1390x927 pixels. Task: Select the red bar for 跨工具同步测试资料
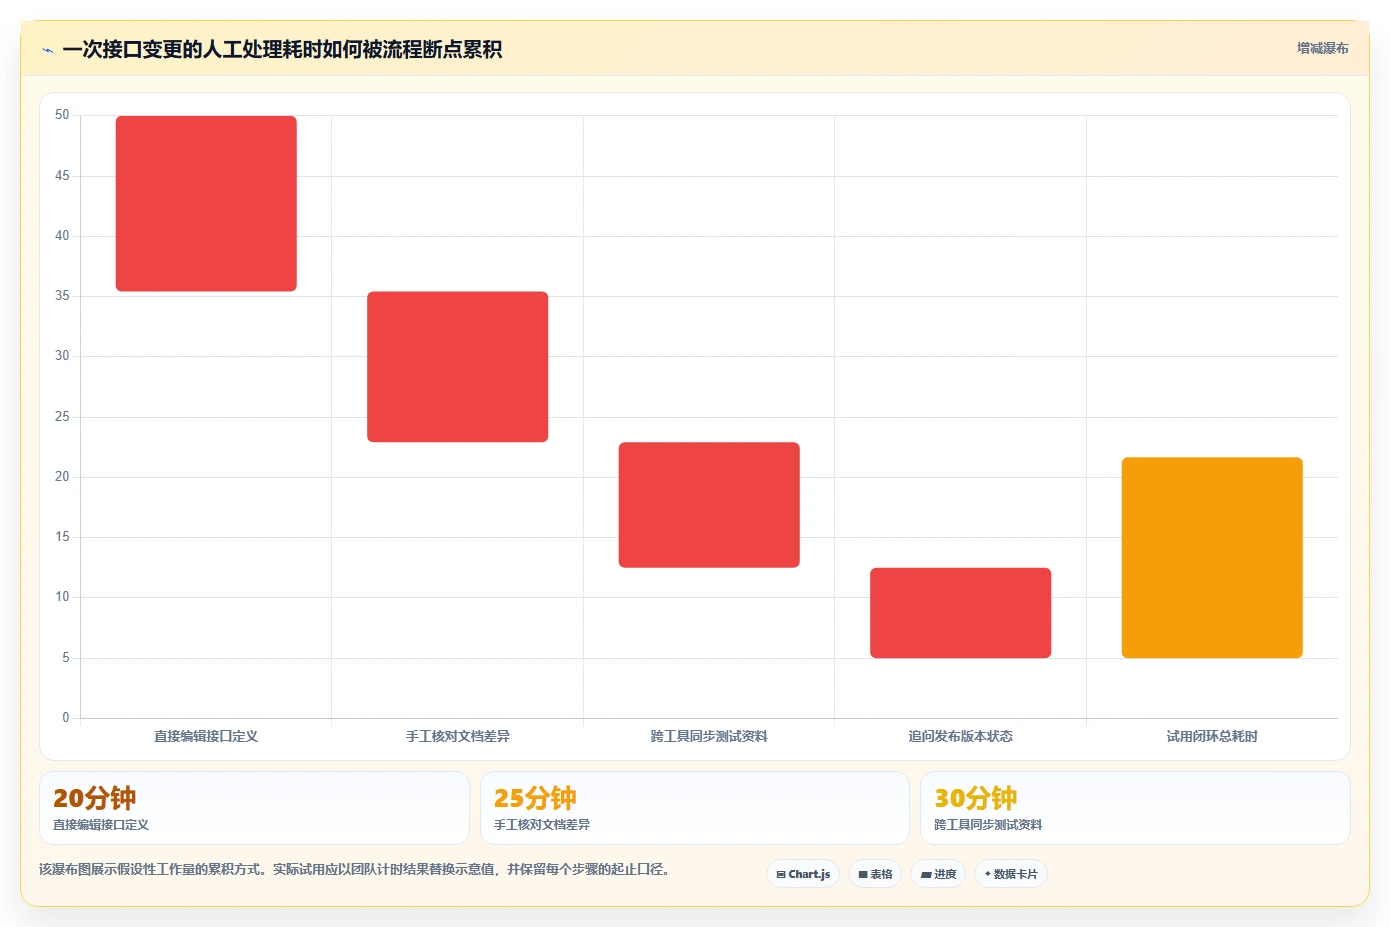pyautogui.click(x=709, y=505)
